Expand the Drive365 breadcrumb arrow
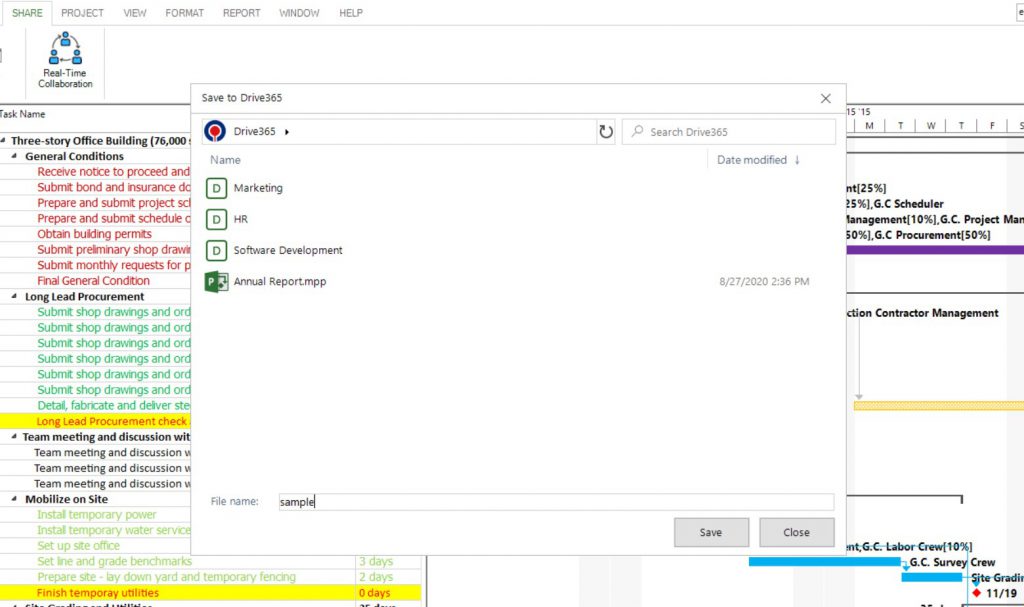This screenshot has height=607, width=1024. click(287, 132)
